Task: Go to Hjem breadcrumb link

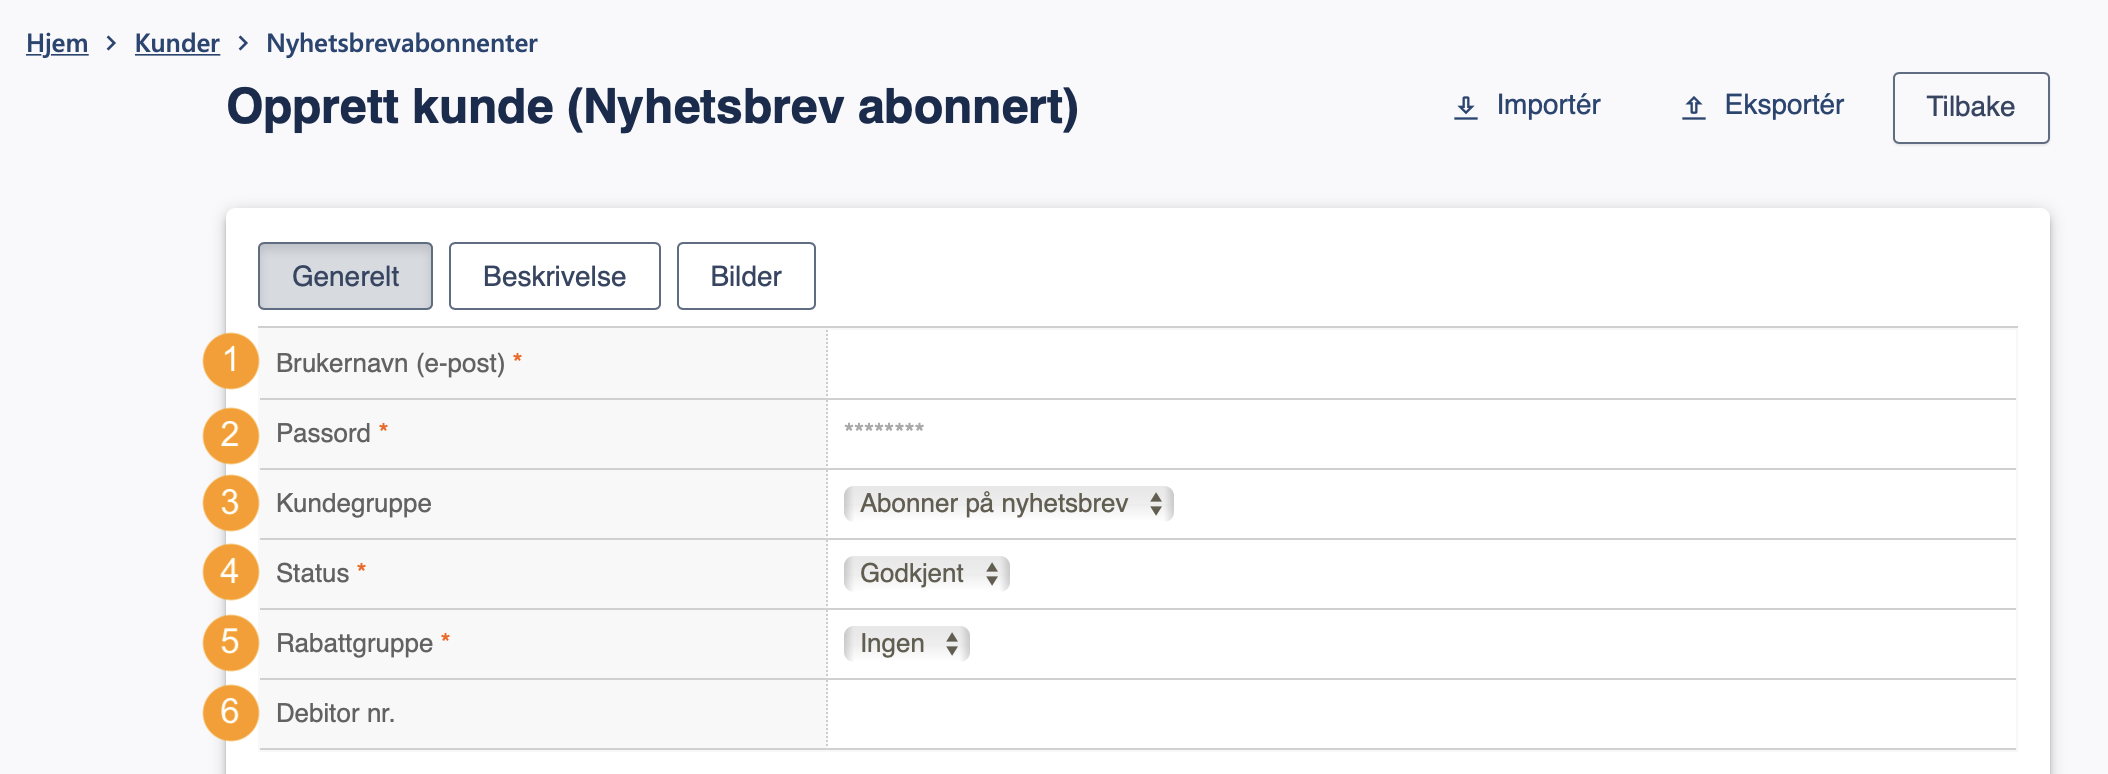Action: (x=57, y=43)
